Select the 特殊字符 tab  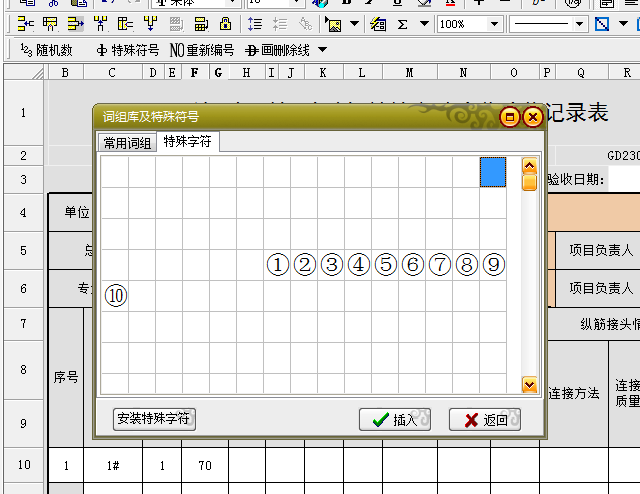[188, 142]
